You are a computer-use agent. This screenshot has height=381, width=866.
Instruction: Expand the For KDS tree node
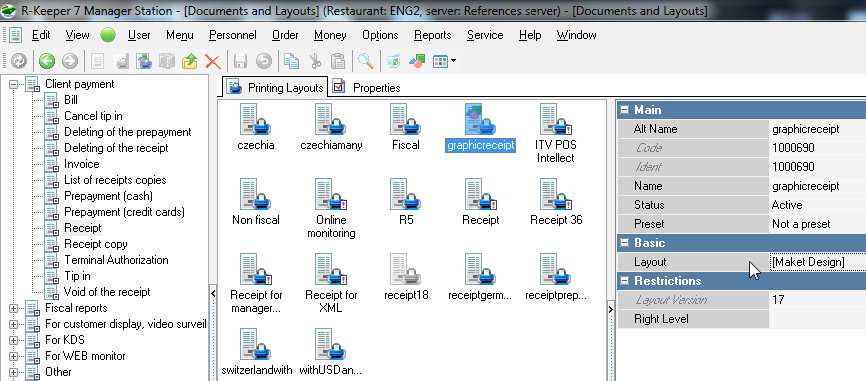[x=14, y=340]
